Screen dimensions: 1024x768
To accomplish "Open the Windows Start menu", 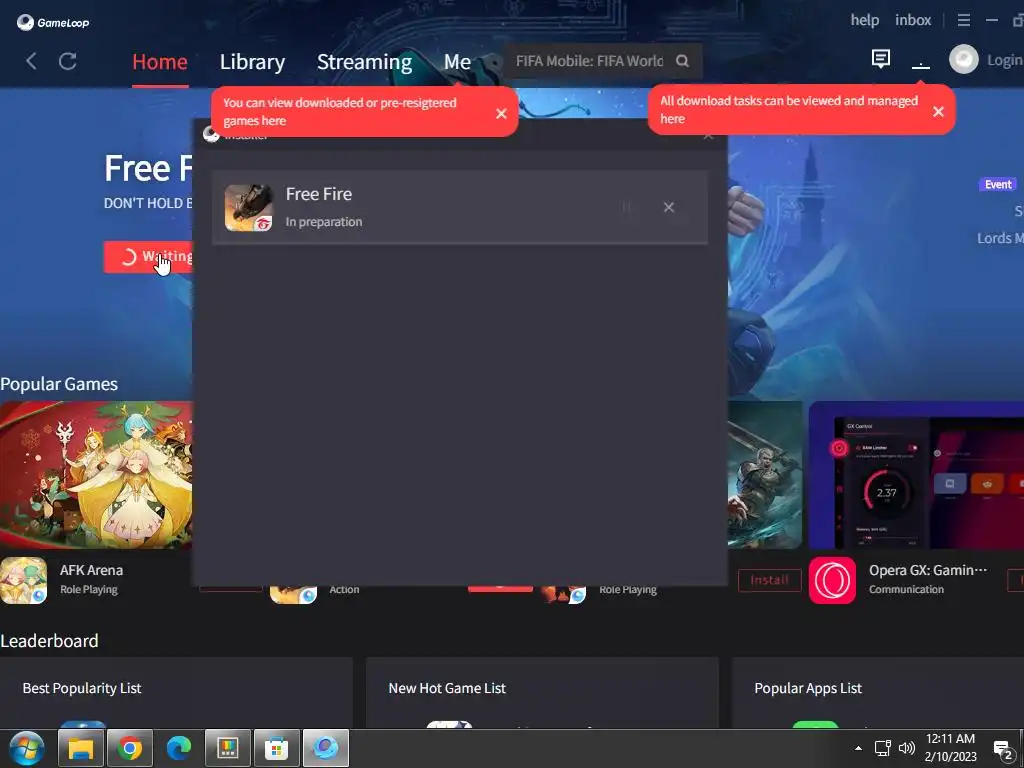I will [26, 748].
